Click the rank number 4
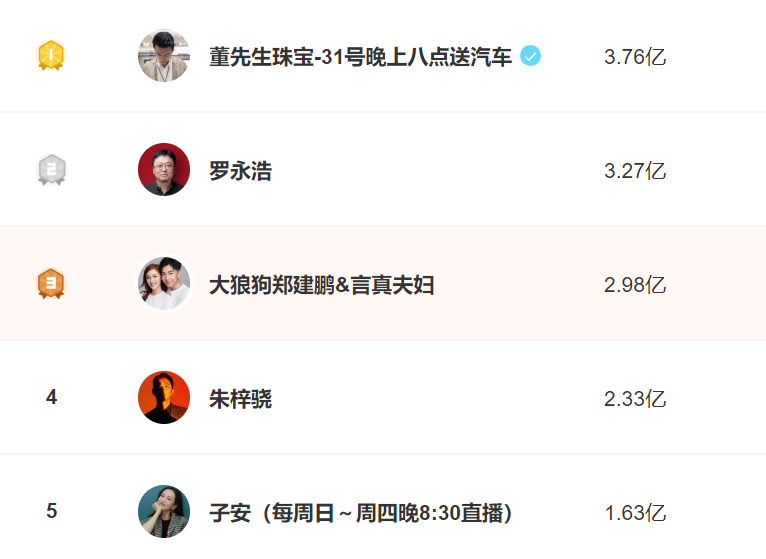Screen dimensions: 766x559 click(x=51, y=398)
